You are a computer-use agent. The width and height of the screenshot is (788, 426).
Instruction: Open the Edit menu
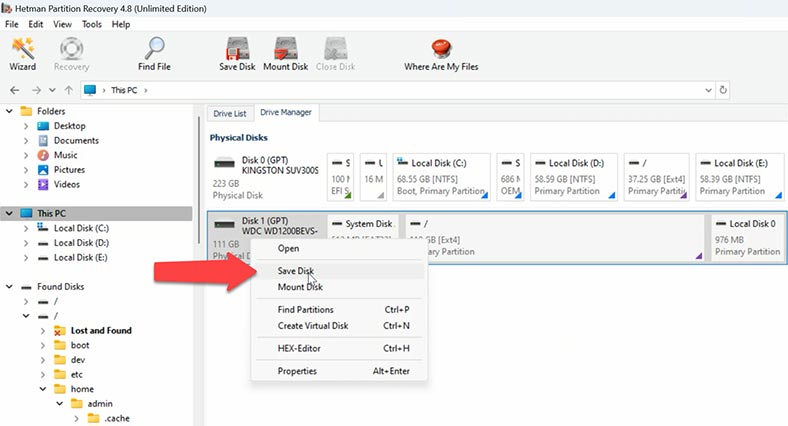coord(35,24)
